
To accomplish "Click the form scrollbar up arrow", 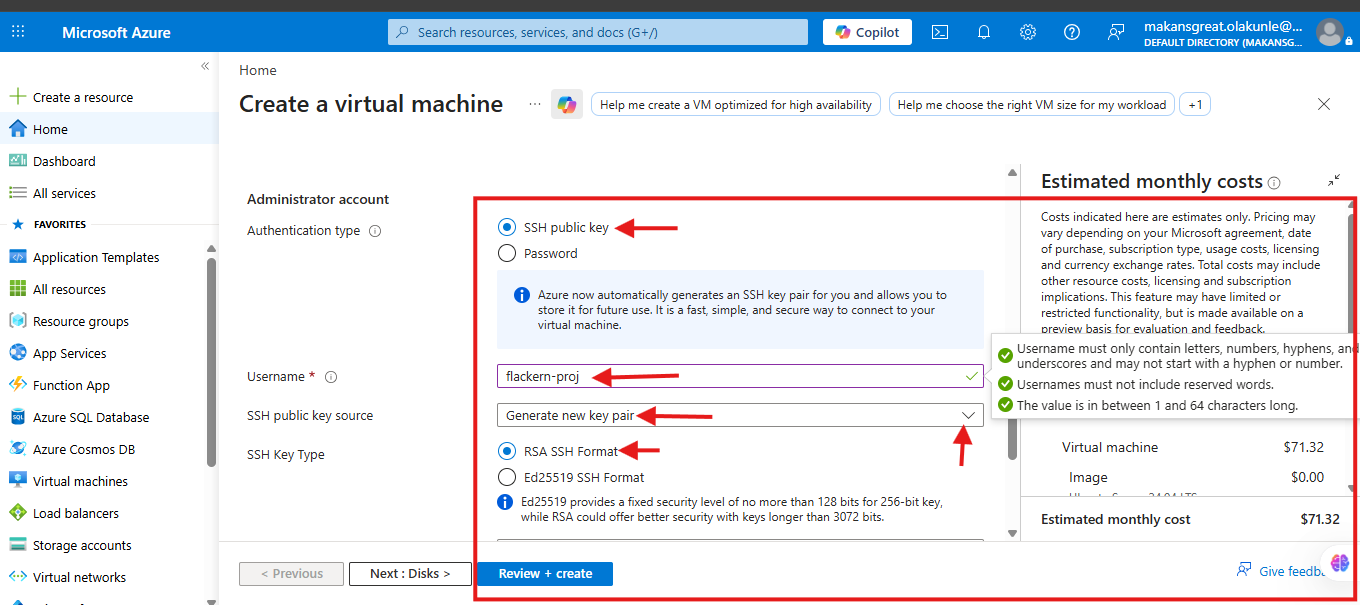I will pos(1012,173).
